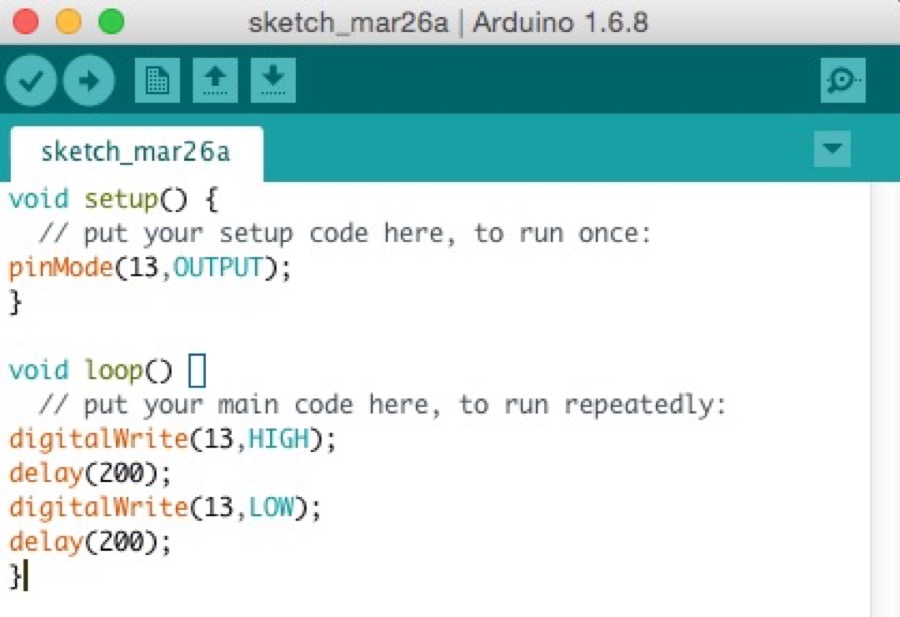
Task: Click the 'digitalWrite(13,LOW);' line
Action: tap(165, 507)
